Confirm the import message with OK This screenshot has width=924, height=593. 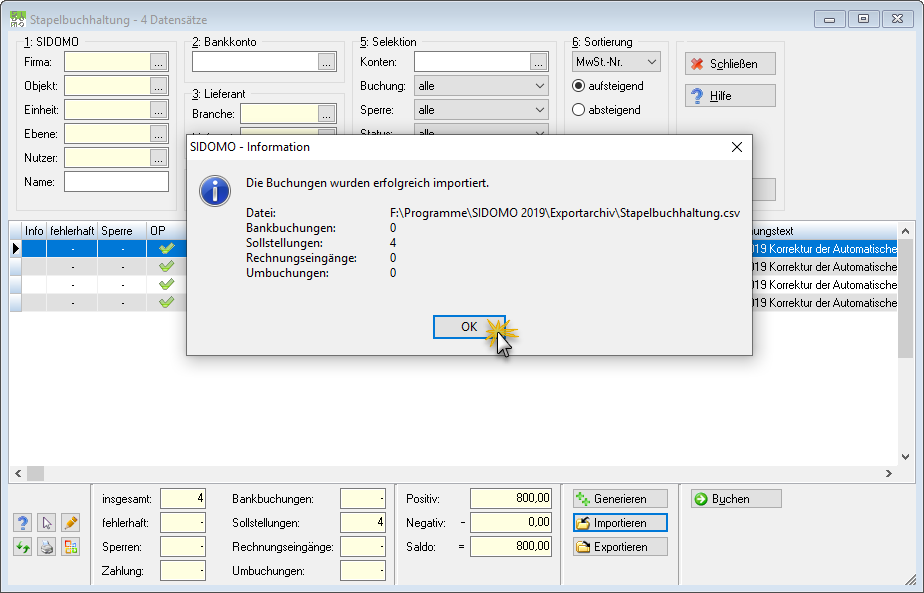click(x=469, y=327)
